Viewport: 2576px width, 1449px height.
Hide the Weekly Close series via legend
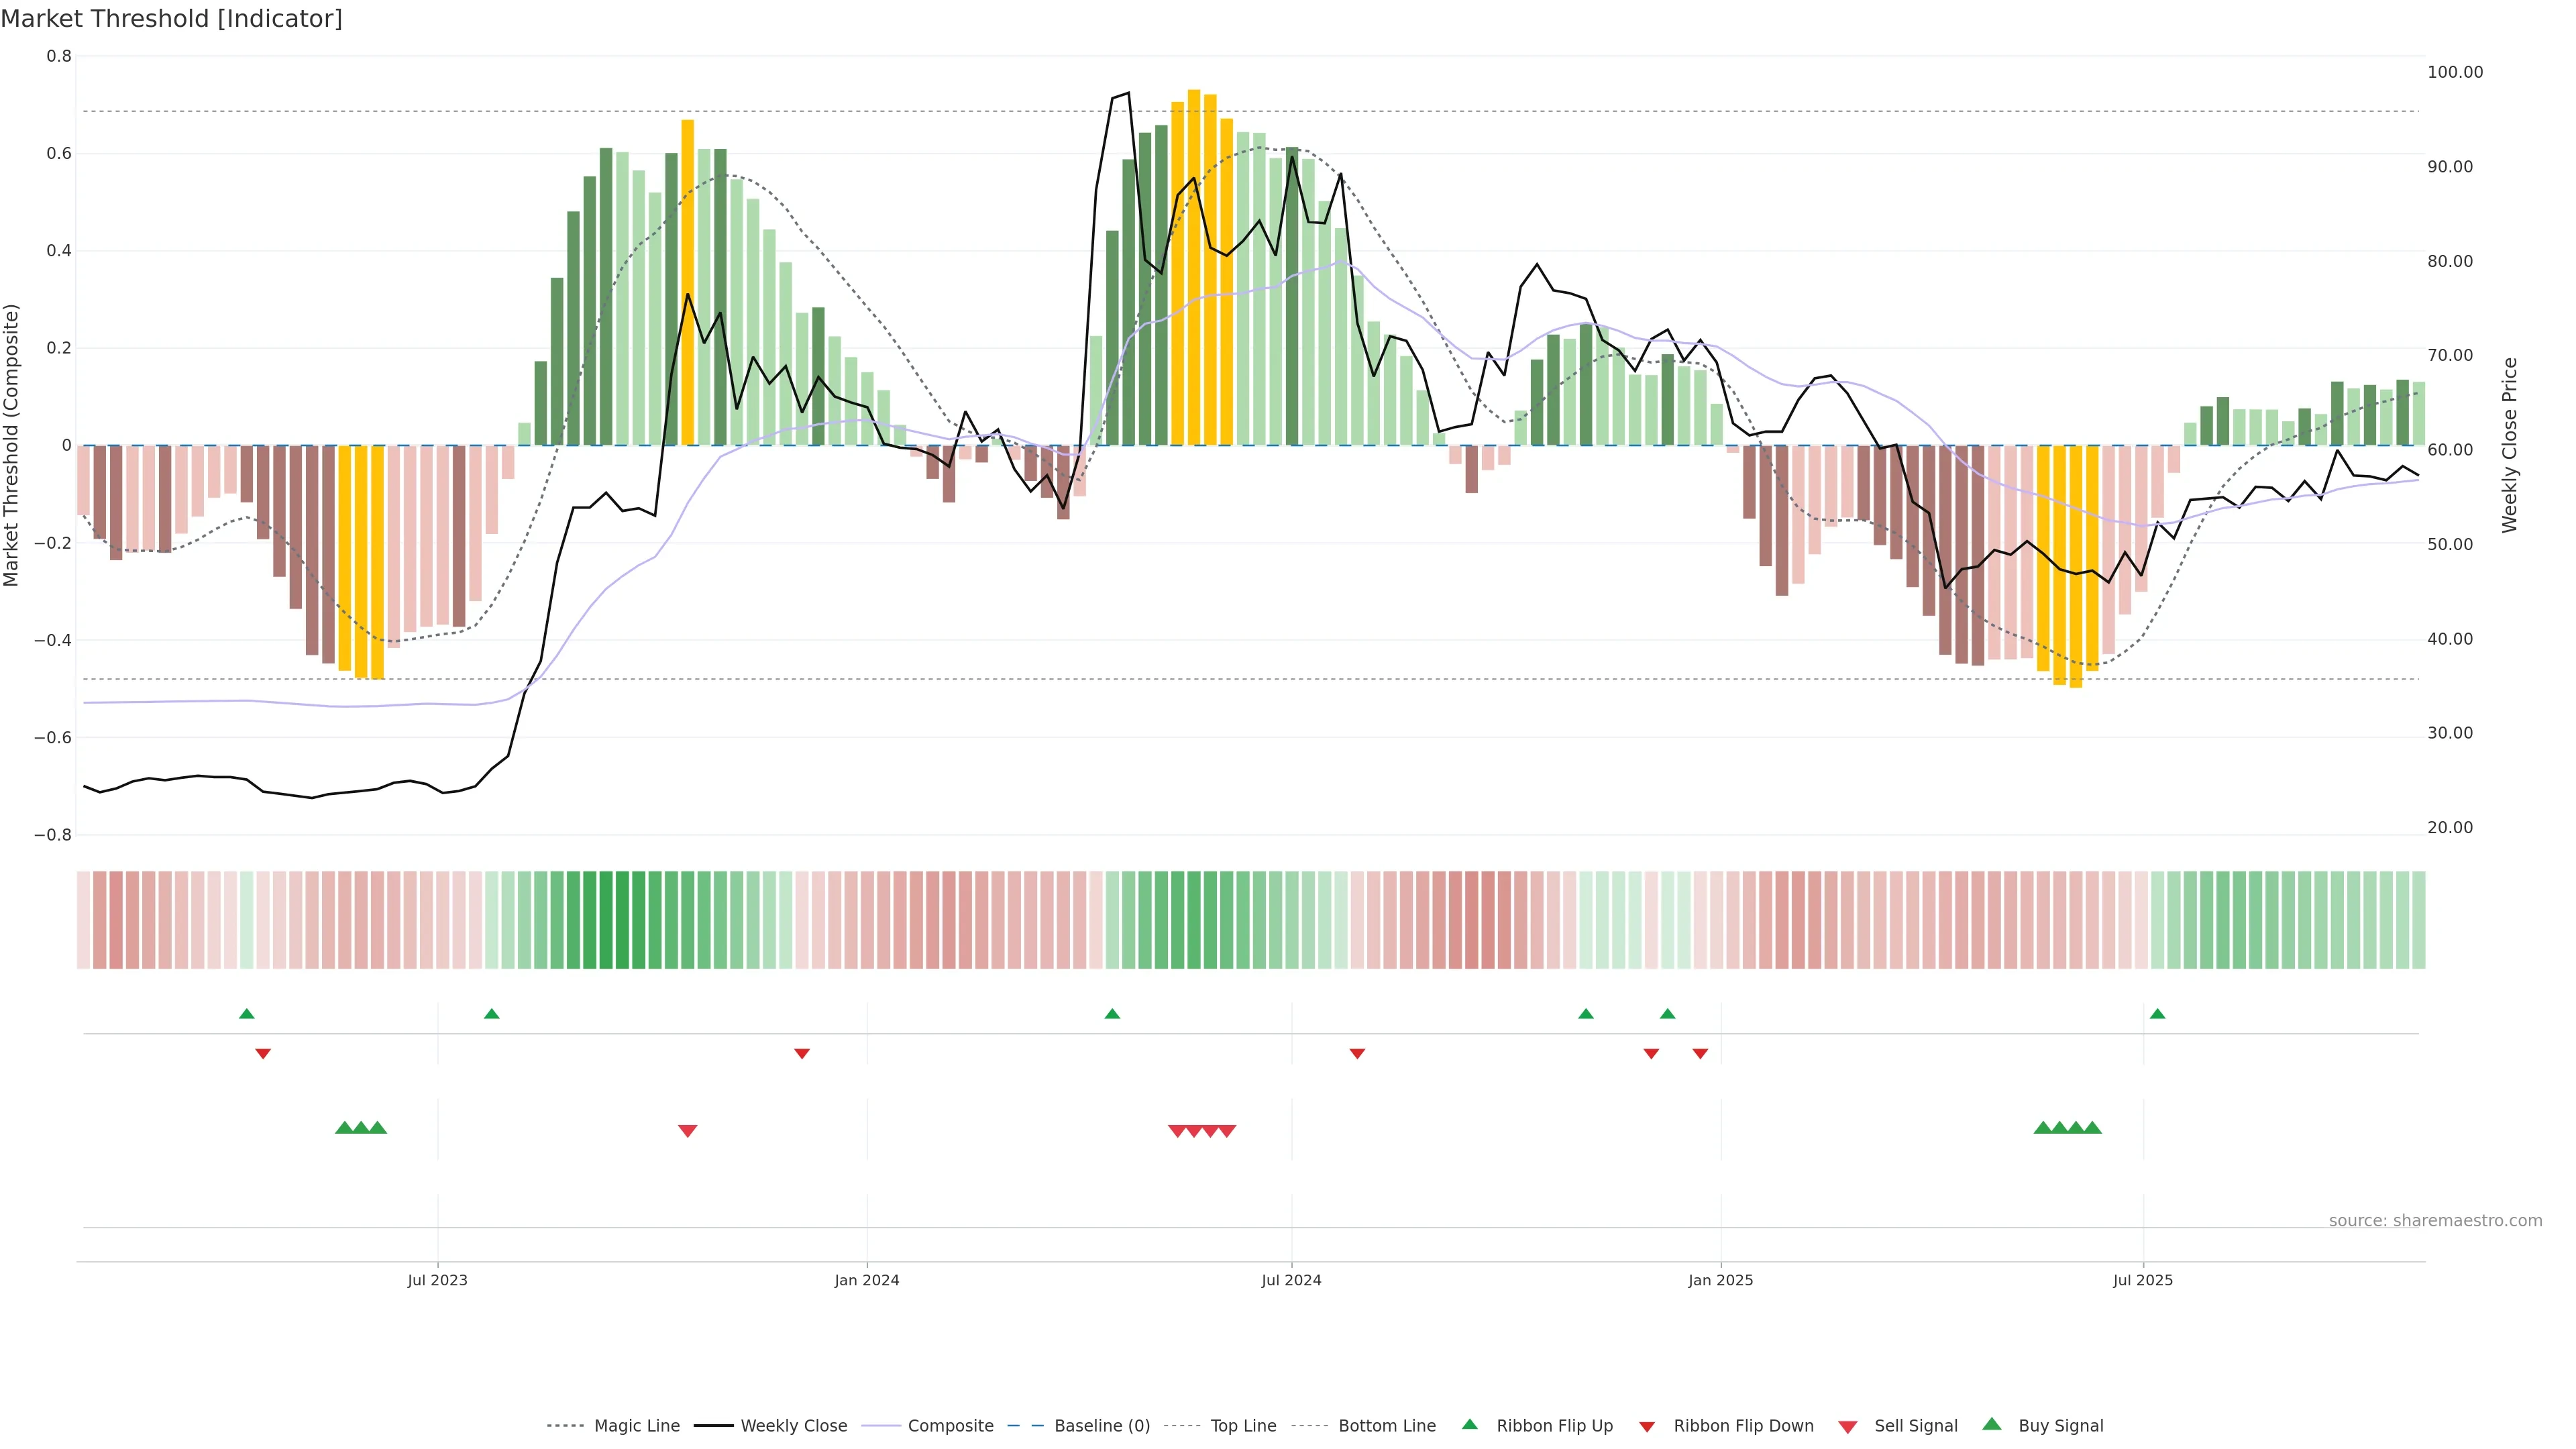coord(793,1426)
